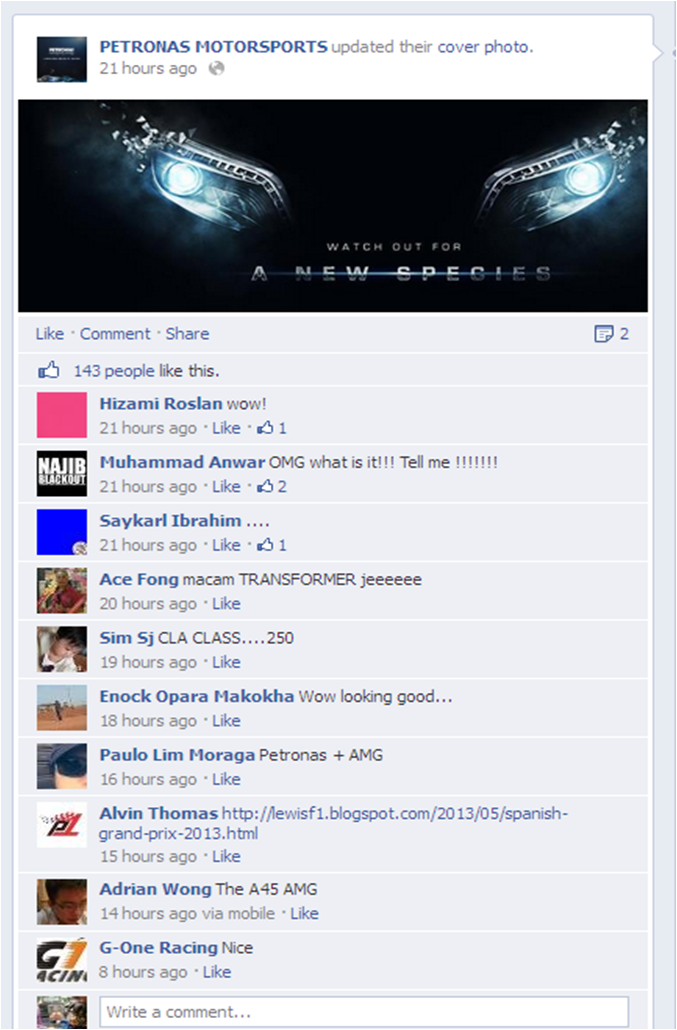Image resolution: width=677 pixels, height=1030 pixels.
Task: Open the New Species cover photo
Action: point(333,206)
